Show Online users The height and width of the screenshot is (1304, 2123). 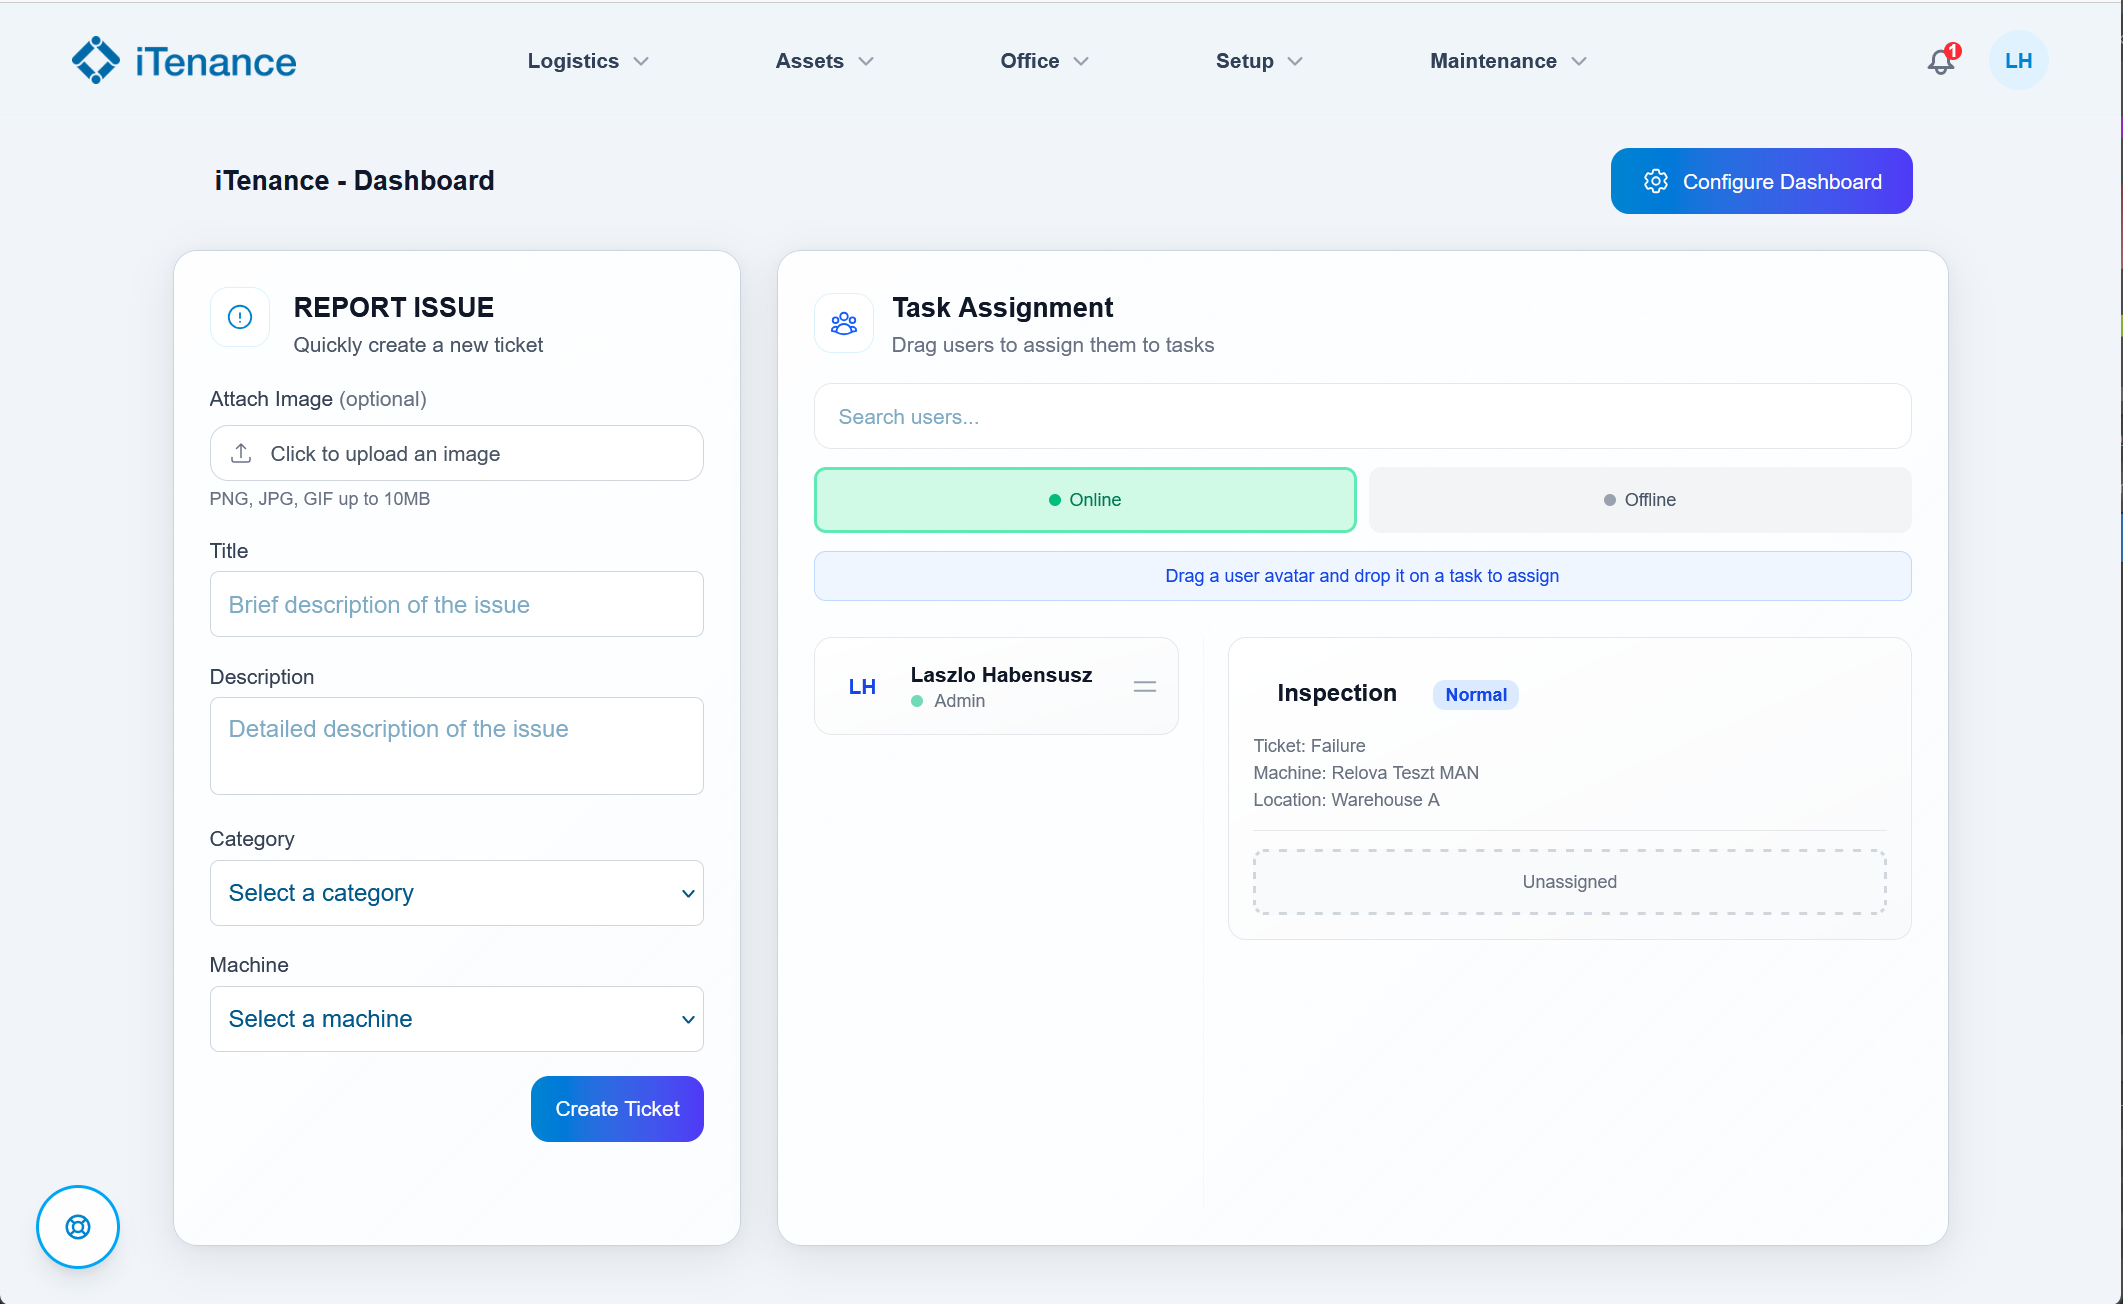coord(1085,499)
